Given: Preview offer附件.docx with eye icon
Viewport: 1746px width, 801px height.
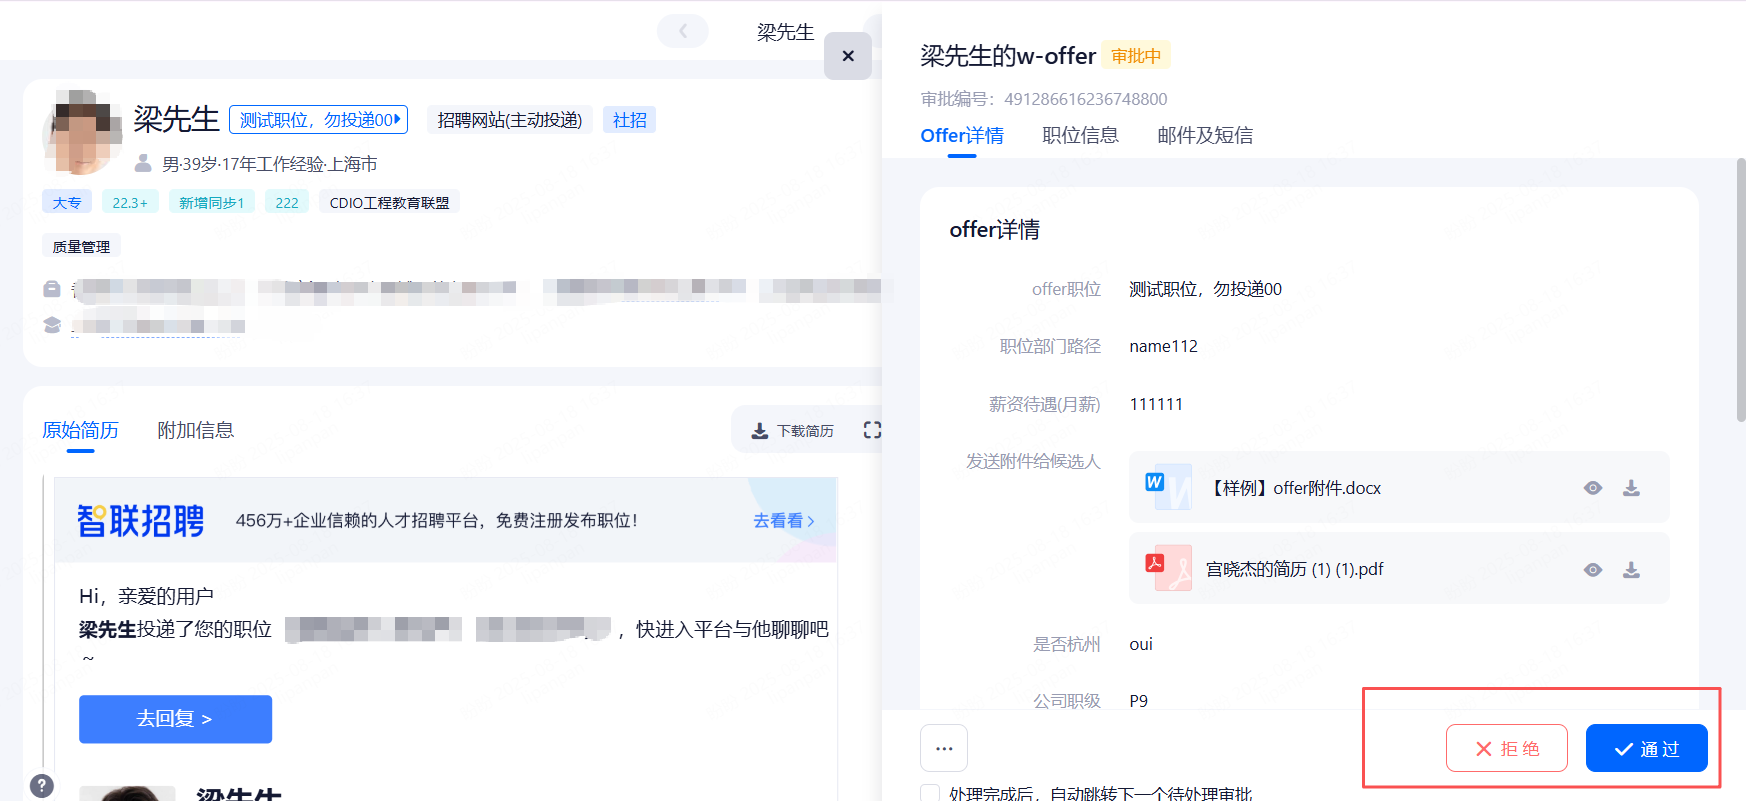Looking at the screenshot, I should (x=1593, y=488).
